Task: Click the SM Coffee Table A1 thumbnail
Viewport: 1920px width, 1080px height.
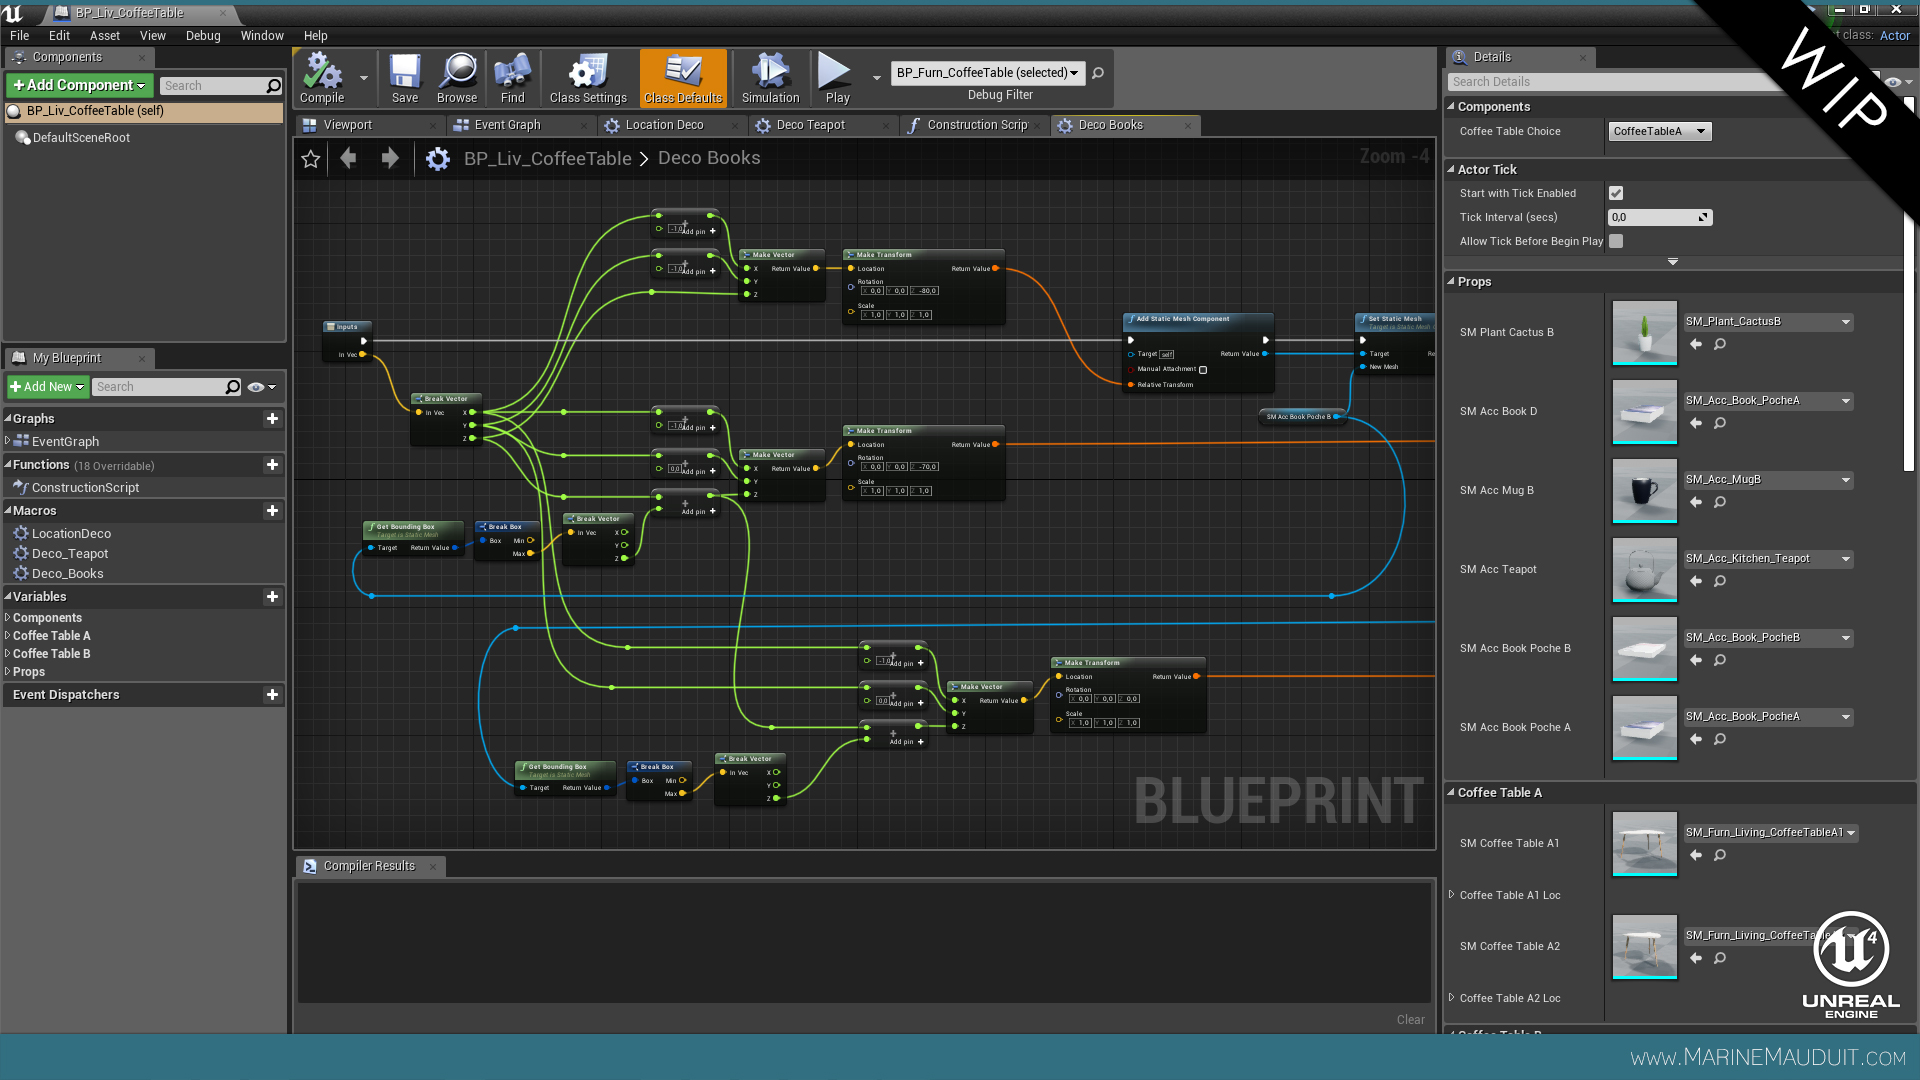Action: pos(1644,844)
